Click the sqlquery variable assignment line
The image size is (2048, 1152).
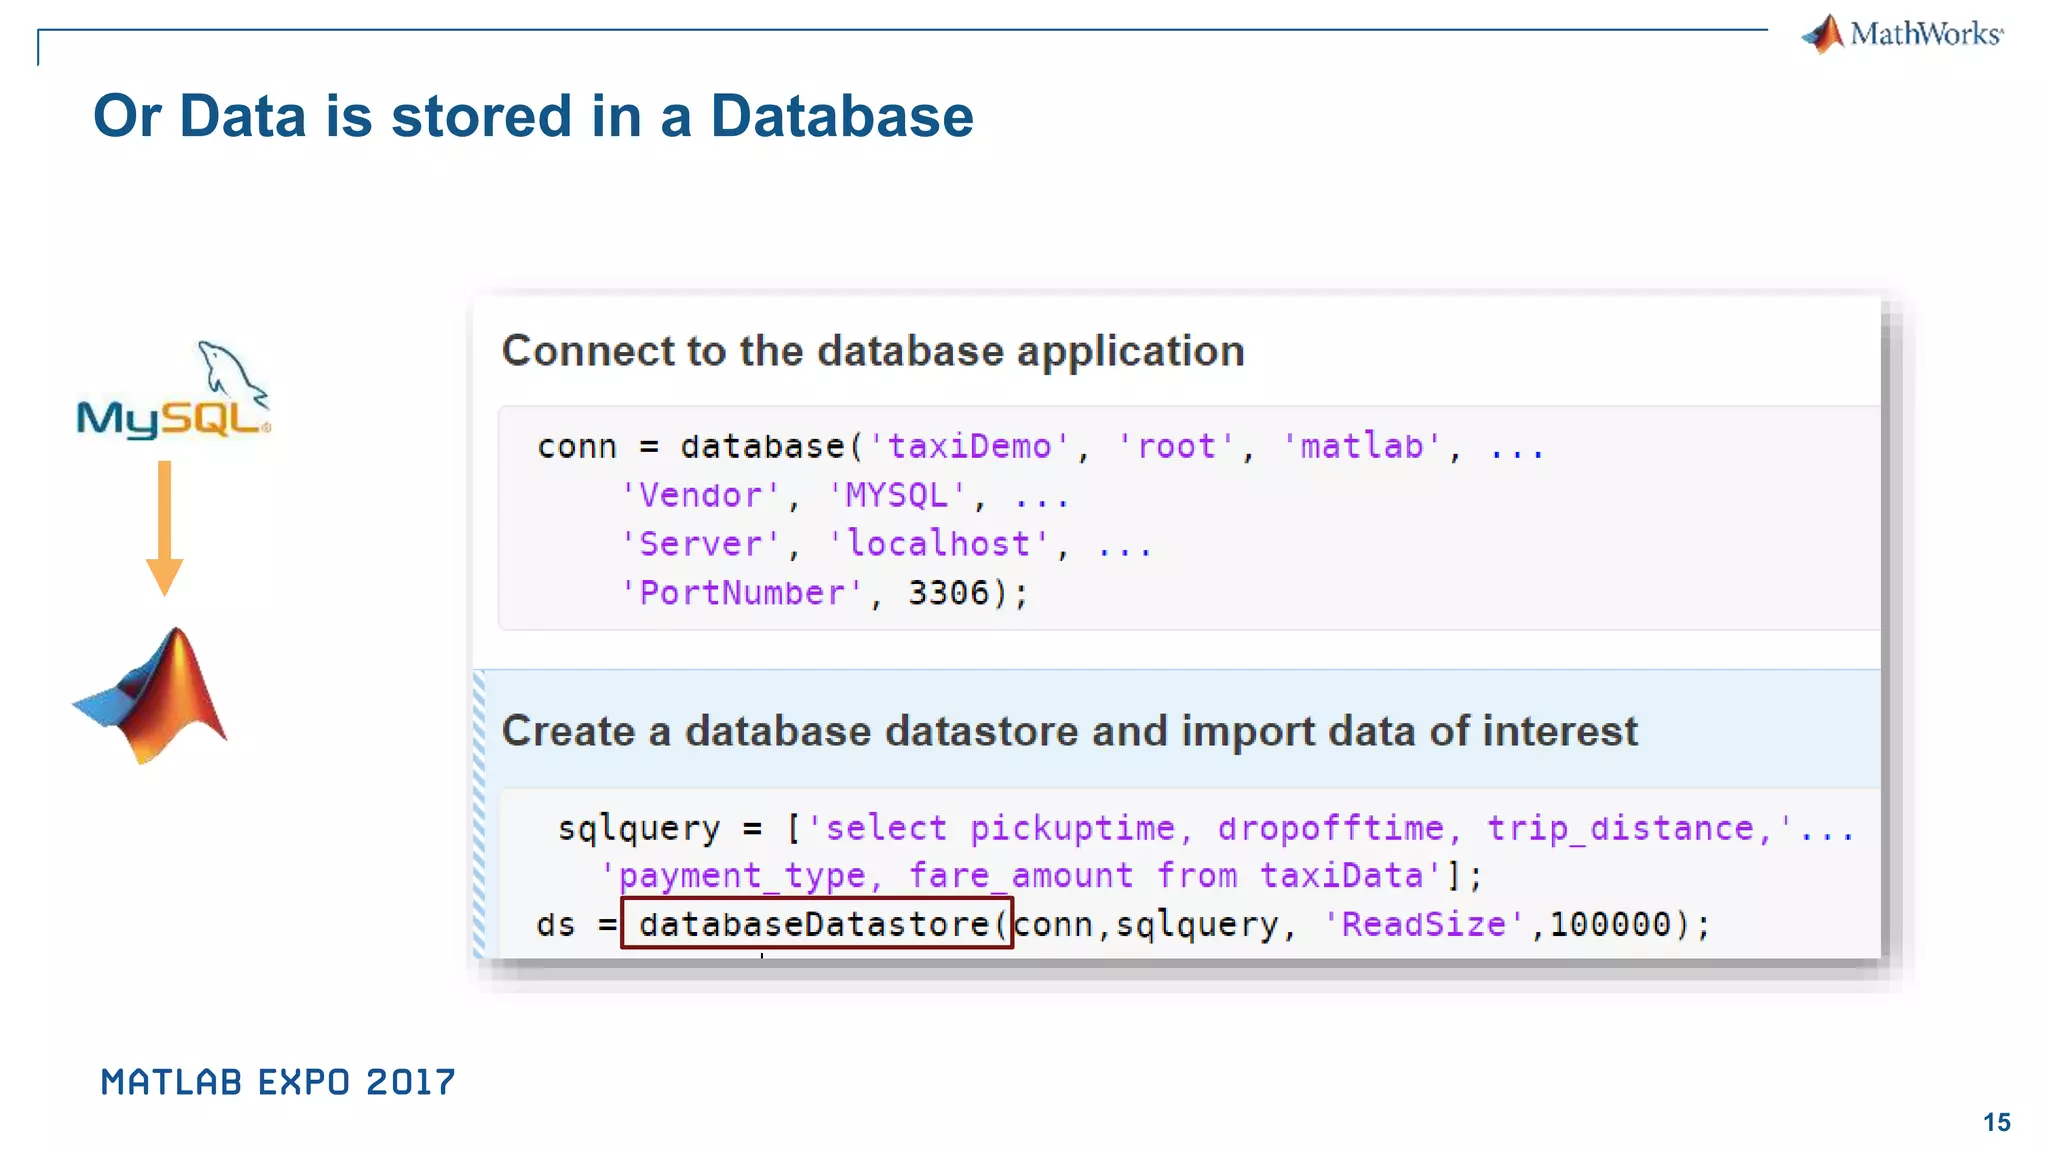(640, 828)
